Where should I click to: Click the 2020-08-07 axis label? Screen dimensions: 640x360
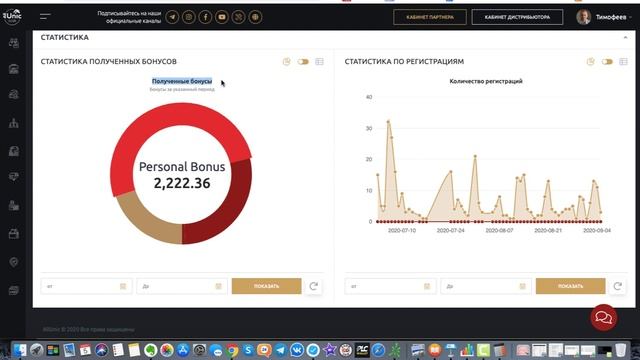tap(499, 231)
